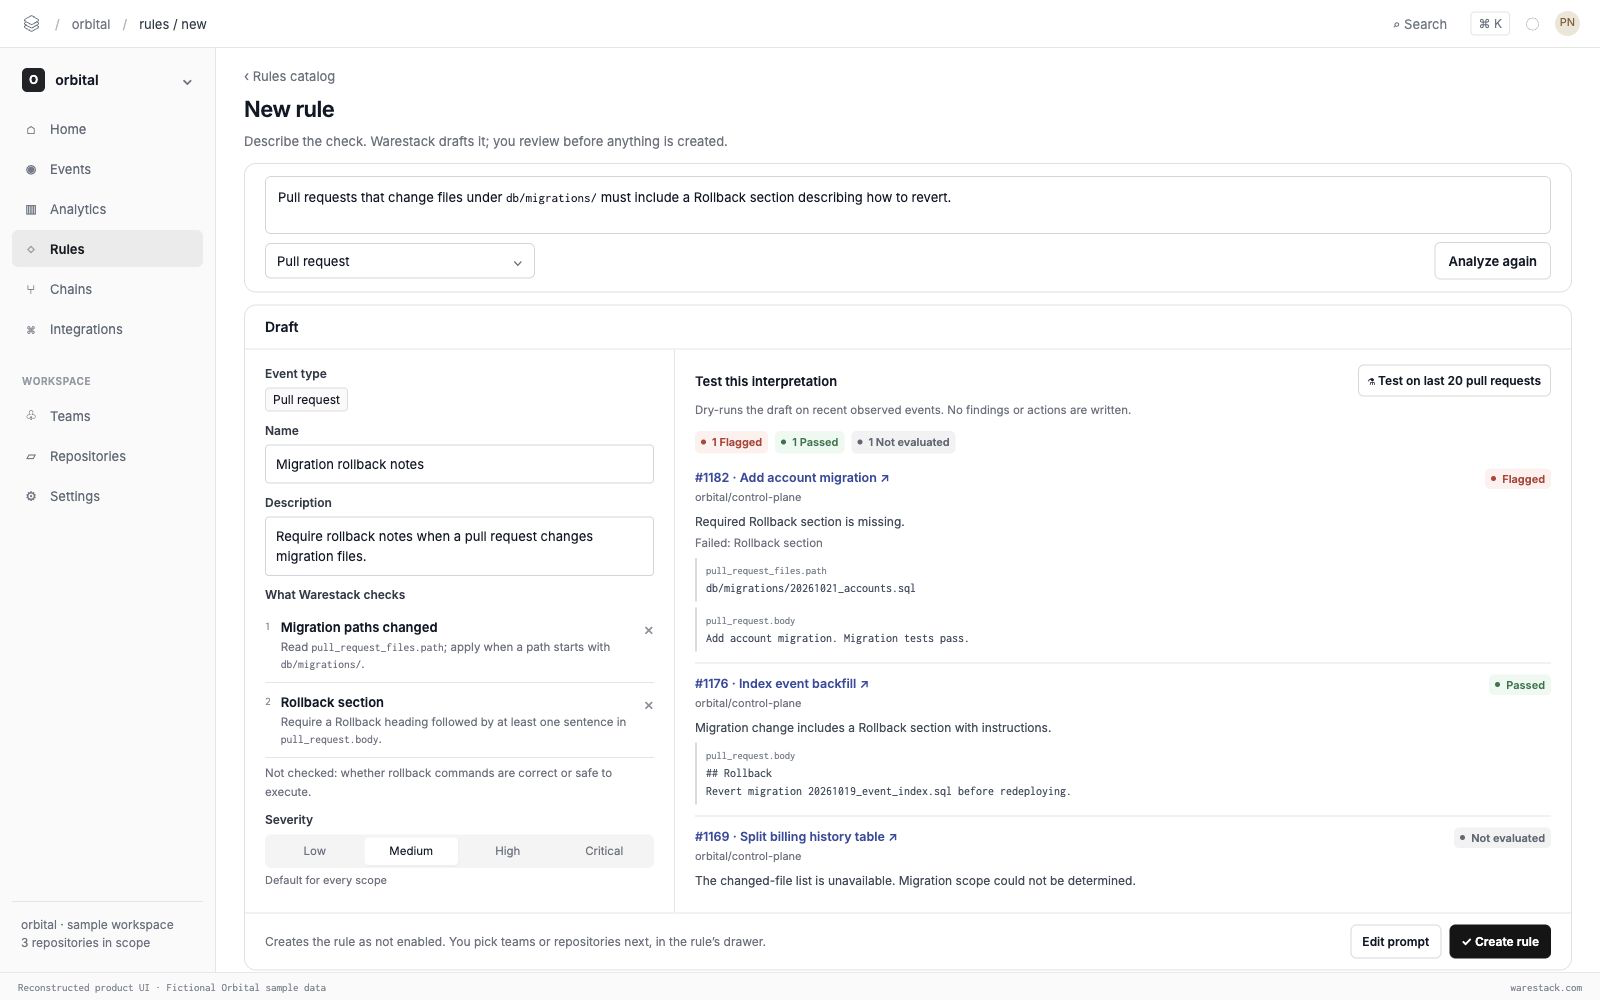Click the Settings gear icon

(x=31, y=497)
